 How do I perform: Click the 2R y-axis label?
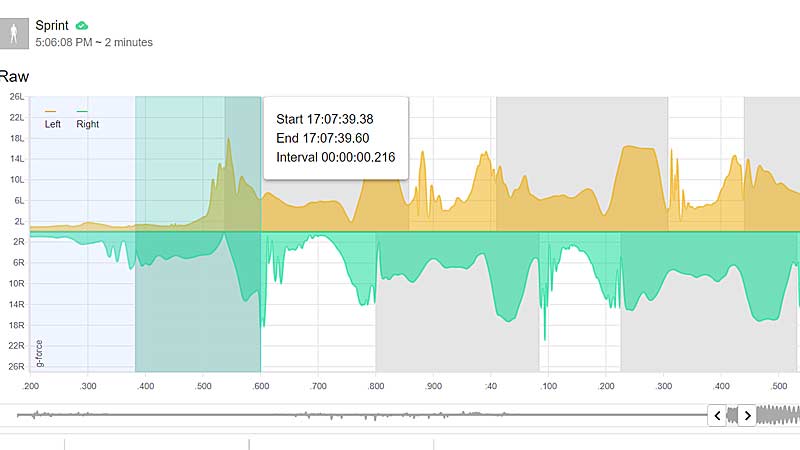point(19,241)
